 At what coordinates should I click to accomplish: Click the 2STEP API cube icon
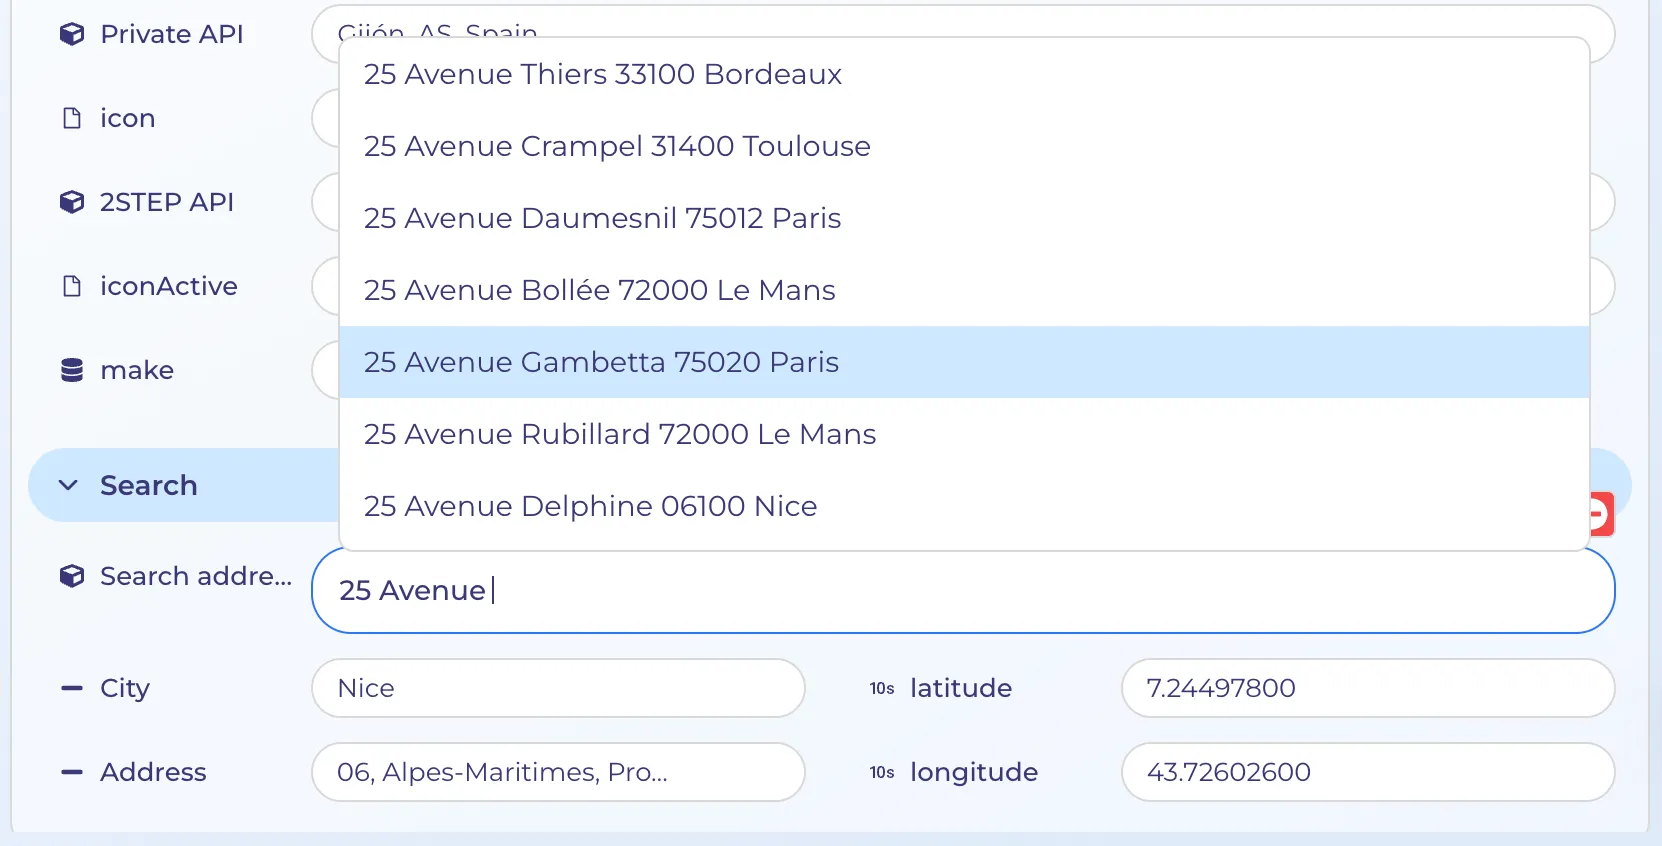pos(72,202)
